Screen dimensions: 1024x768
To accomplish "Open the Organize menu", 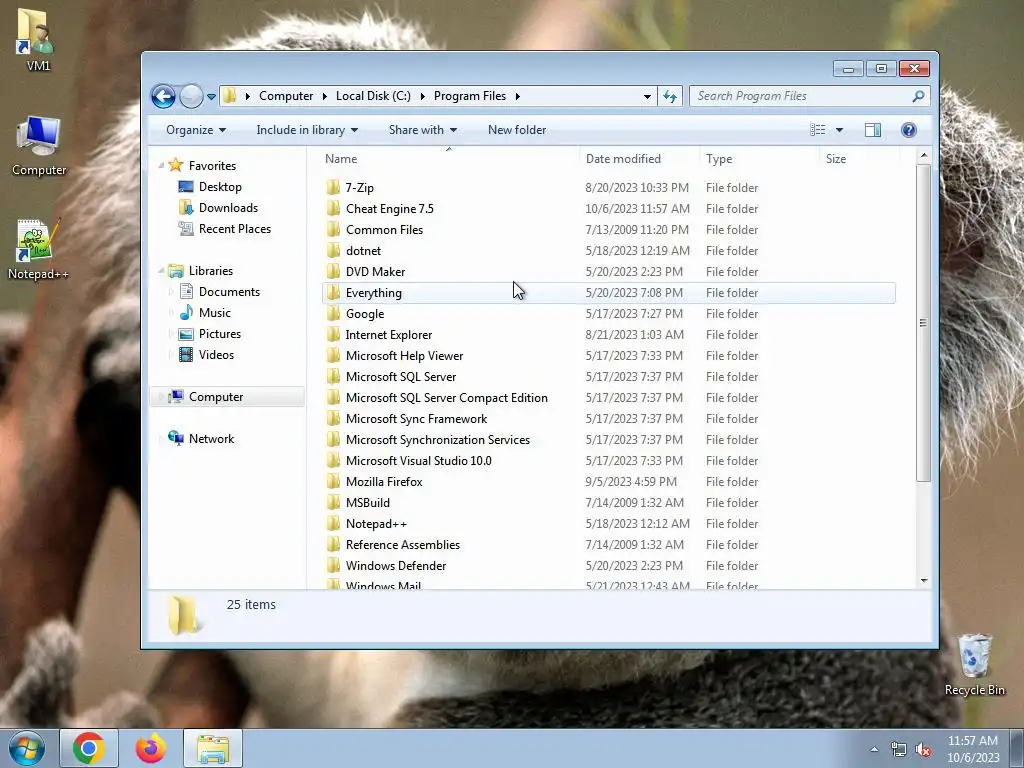I will tap(196, 130).
